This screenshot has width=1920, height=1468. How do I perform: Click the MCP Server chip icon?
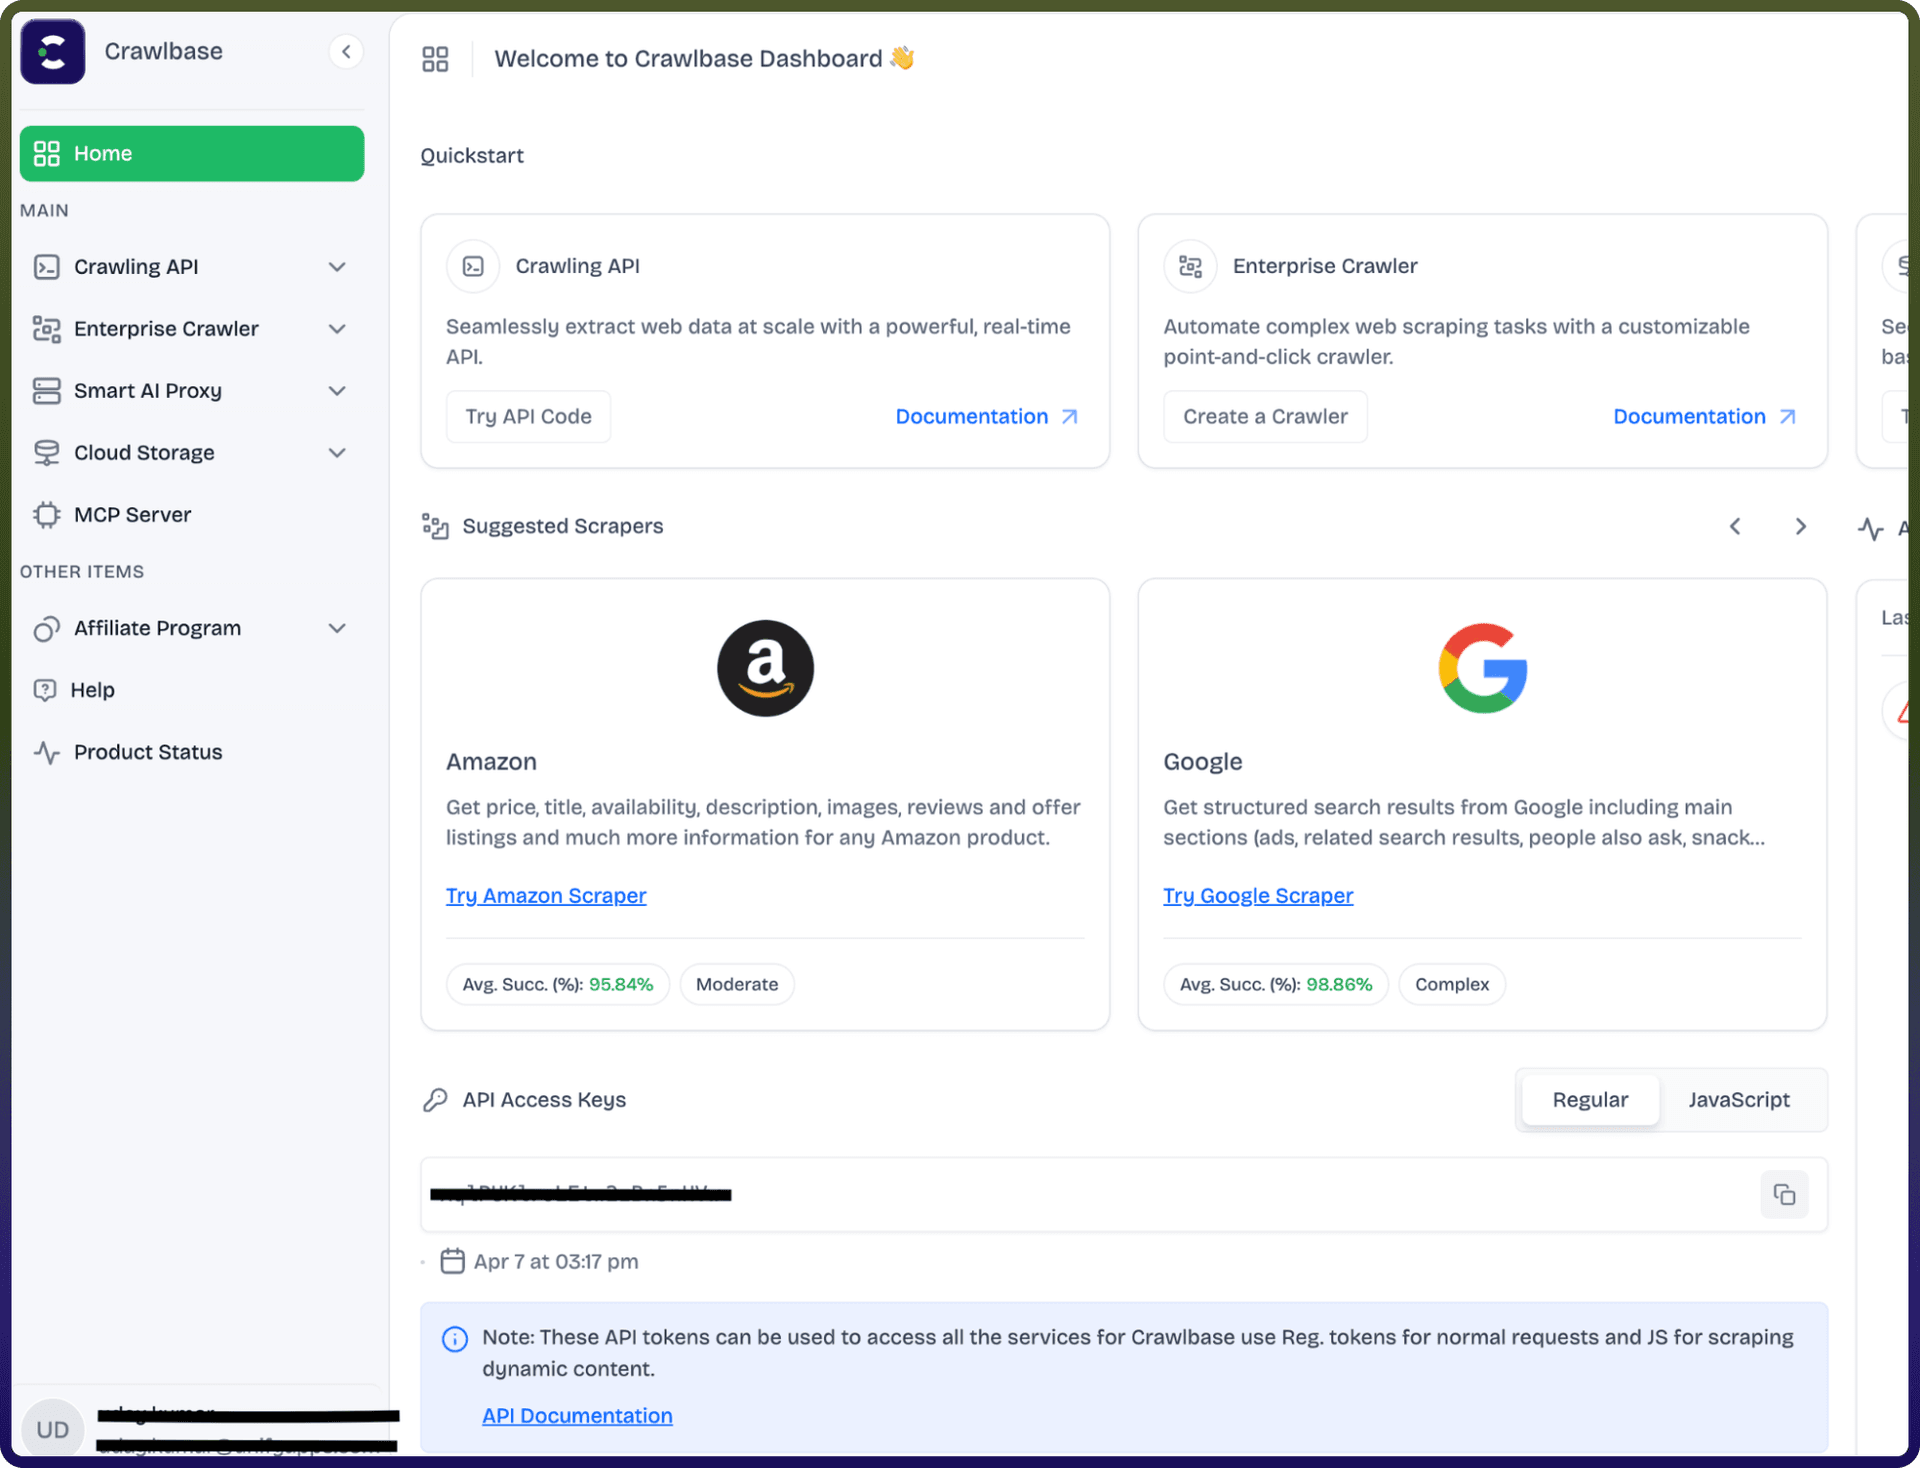[x=47, y=515]
